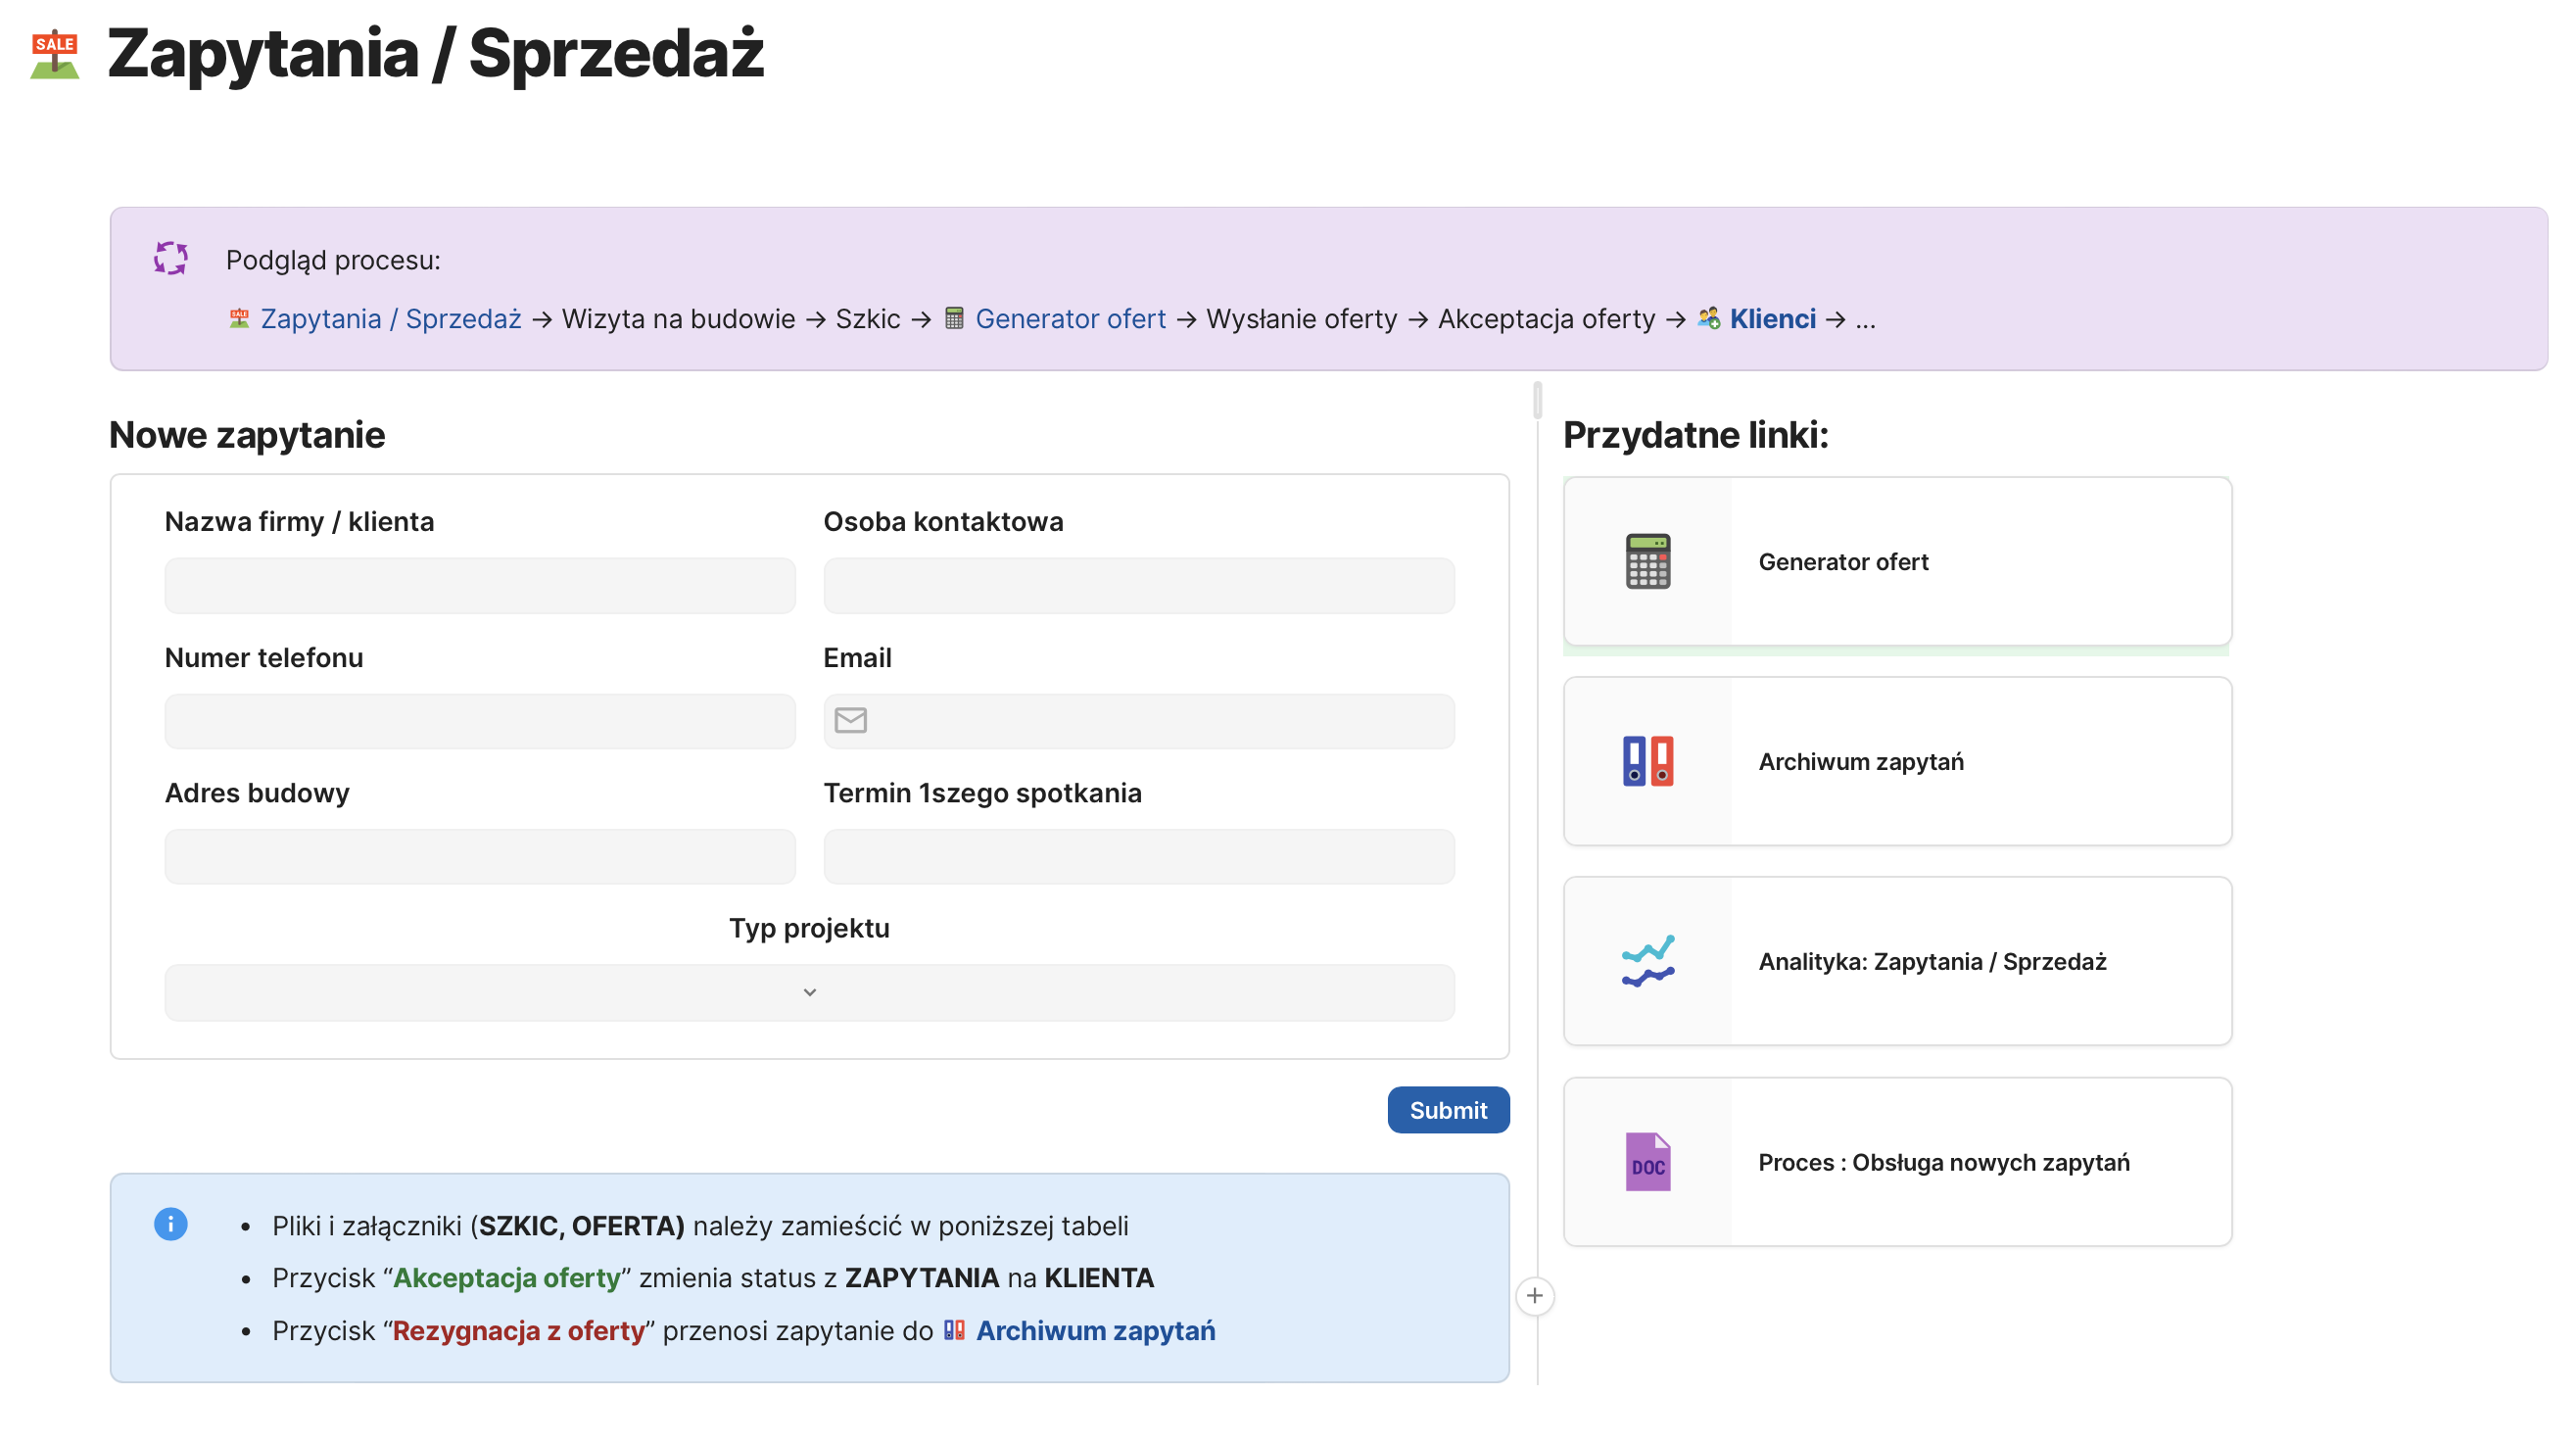This screenshot has height=1444, width=2576.
Task: Click the purple process cycle icon
Action: point(171,258)
